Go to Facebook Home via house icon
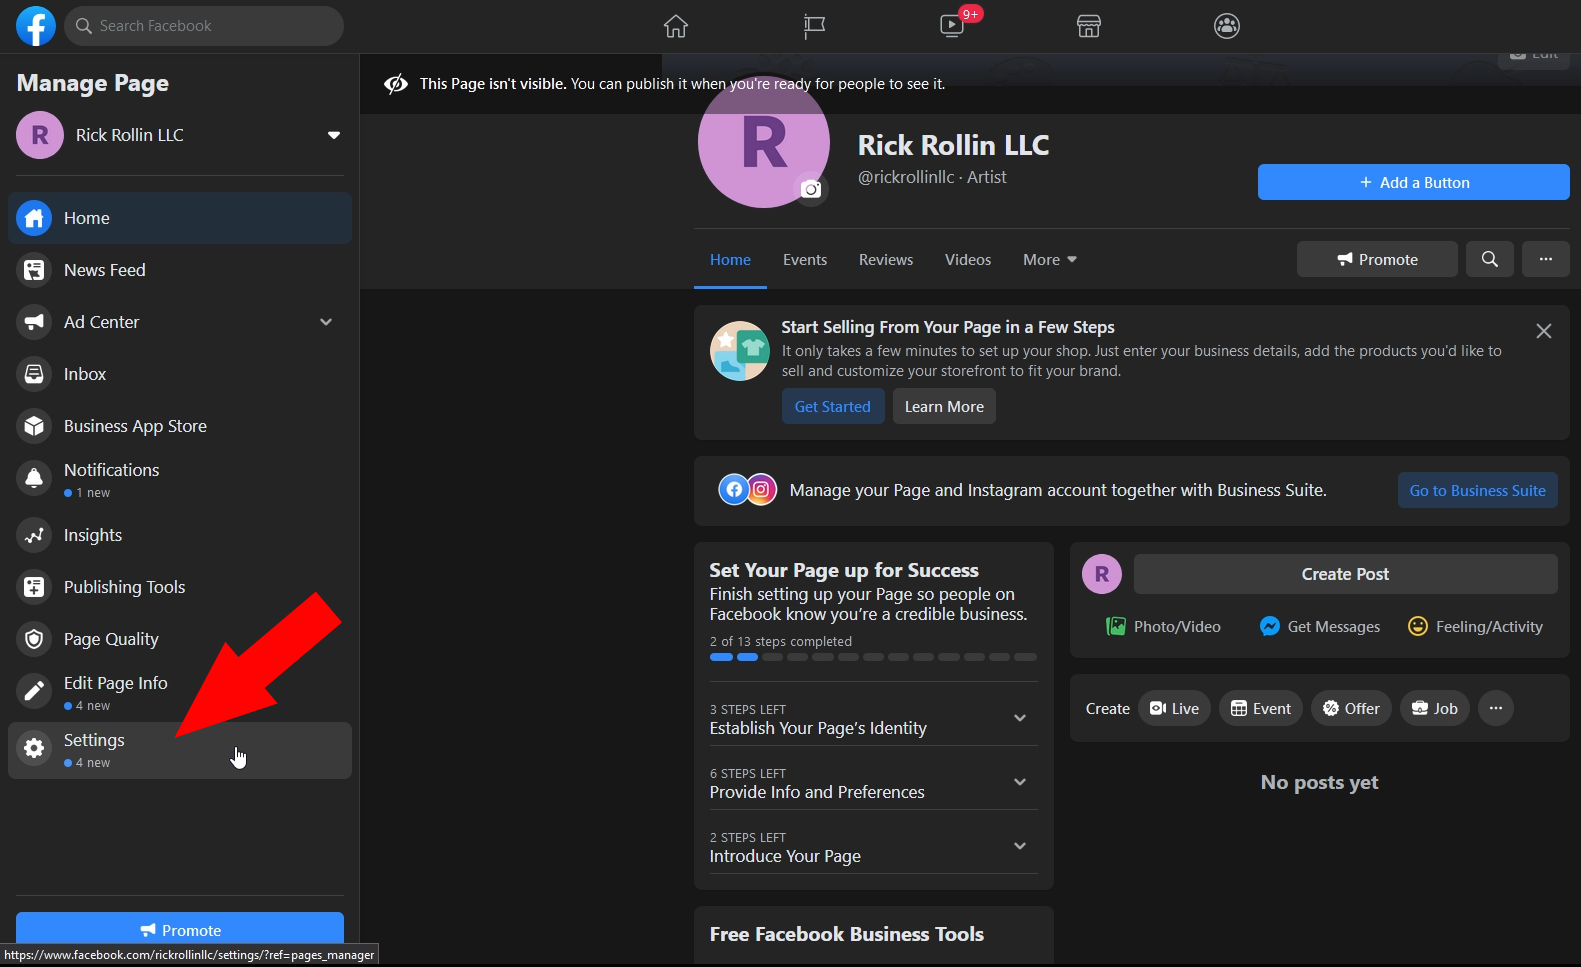 676,26
